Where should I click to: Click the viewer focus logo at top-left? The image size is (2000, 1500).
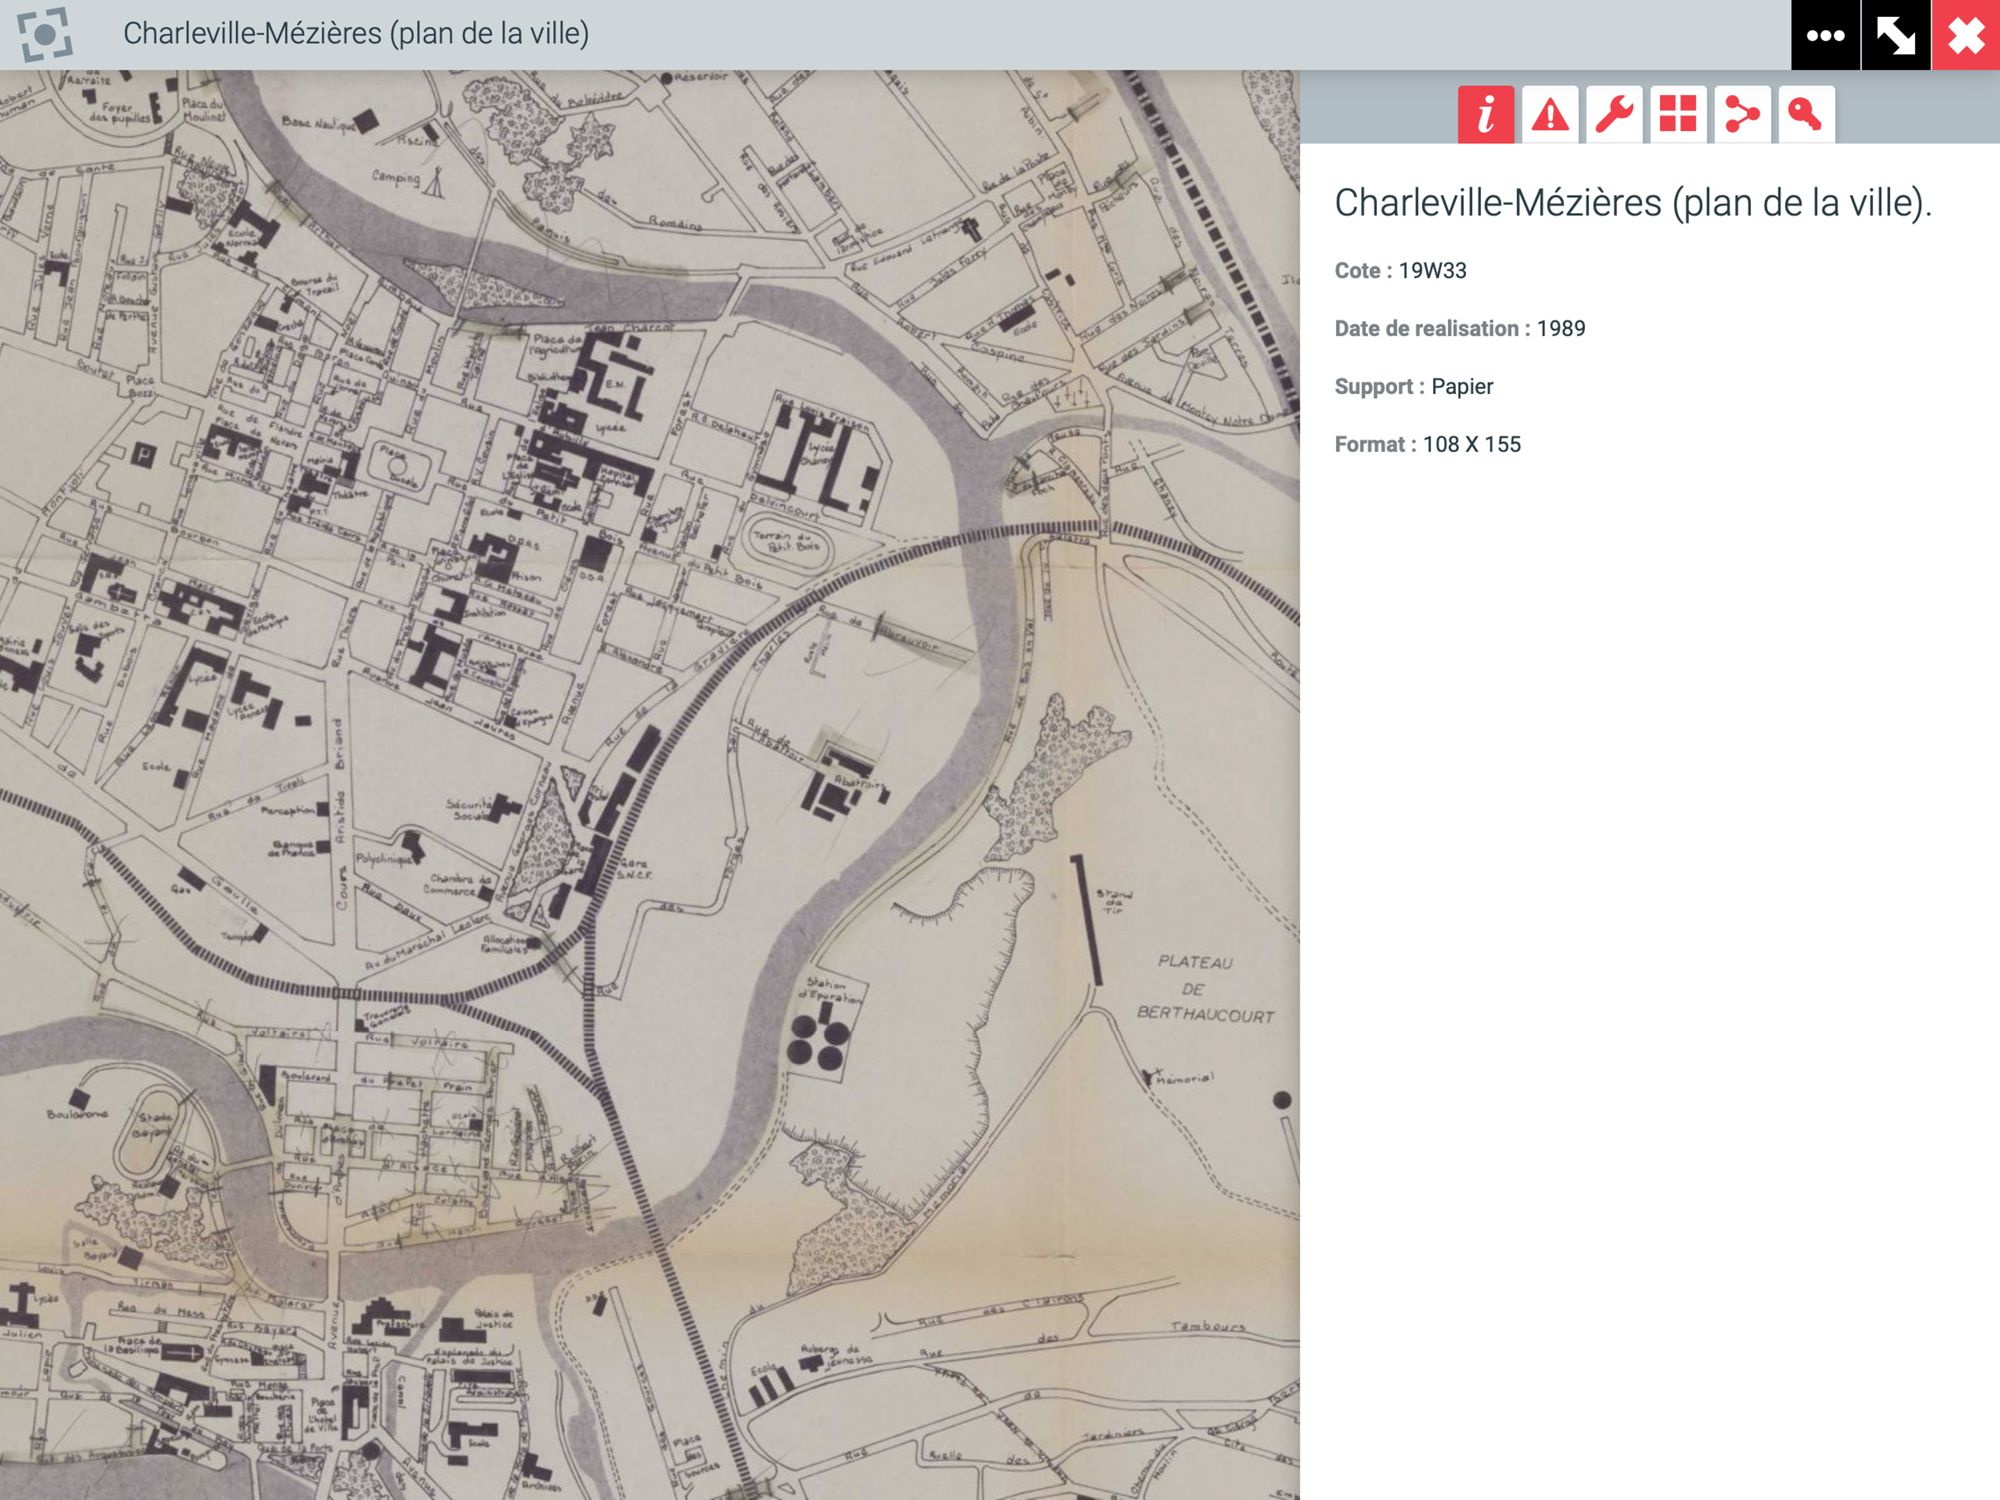pyautogui.click(x=45, y=35)
